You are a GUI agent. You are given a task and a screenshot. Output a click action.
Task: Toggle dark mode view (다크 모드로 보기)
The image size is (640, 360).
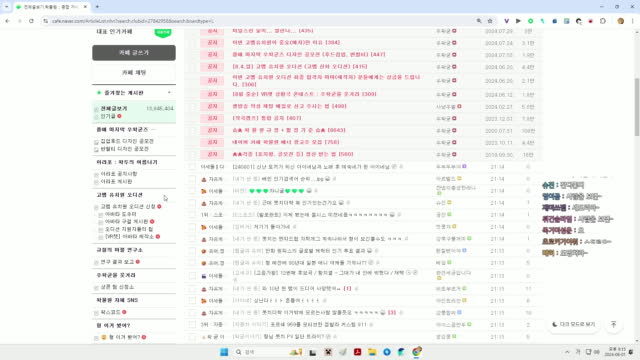(573, 324)
